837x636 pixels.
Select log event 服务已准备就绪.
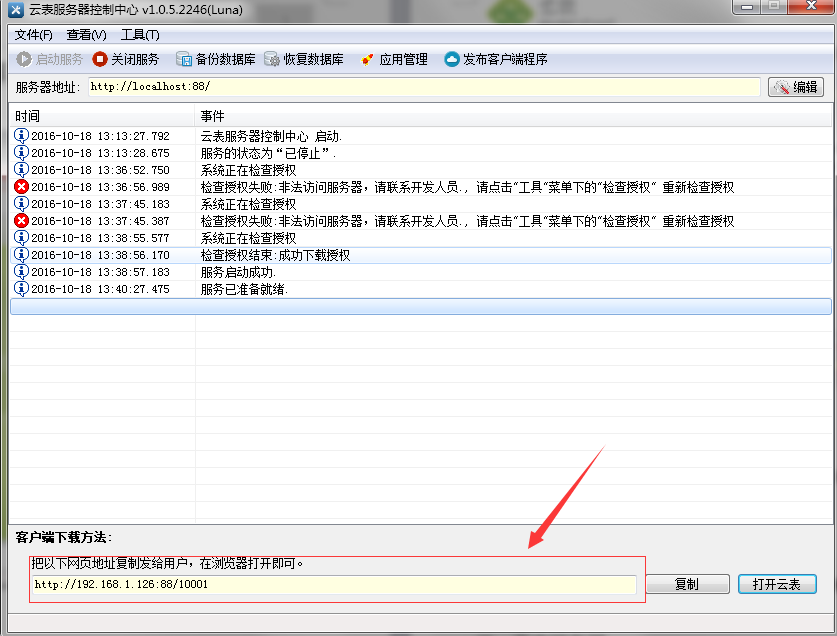tap(244, 289)
